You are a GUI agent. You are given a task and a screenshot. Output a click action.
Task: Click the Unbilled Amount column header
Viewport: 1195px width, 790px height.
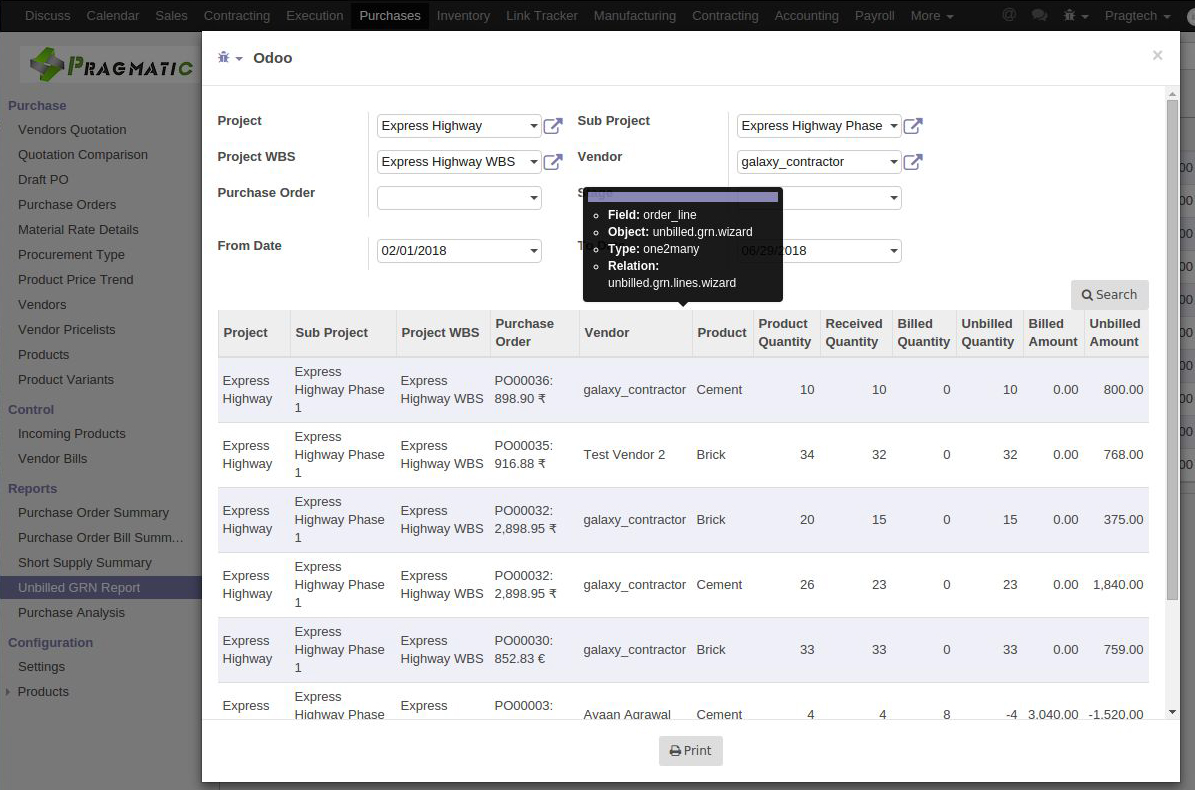[x=1116, y=333]
